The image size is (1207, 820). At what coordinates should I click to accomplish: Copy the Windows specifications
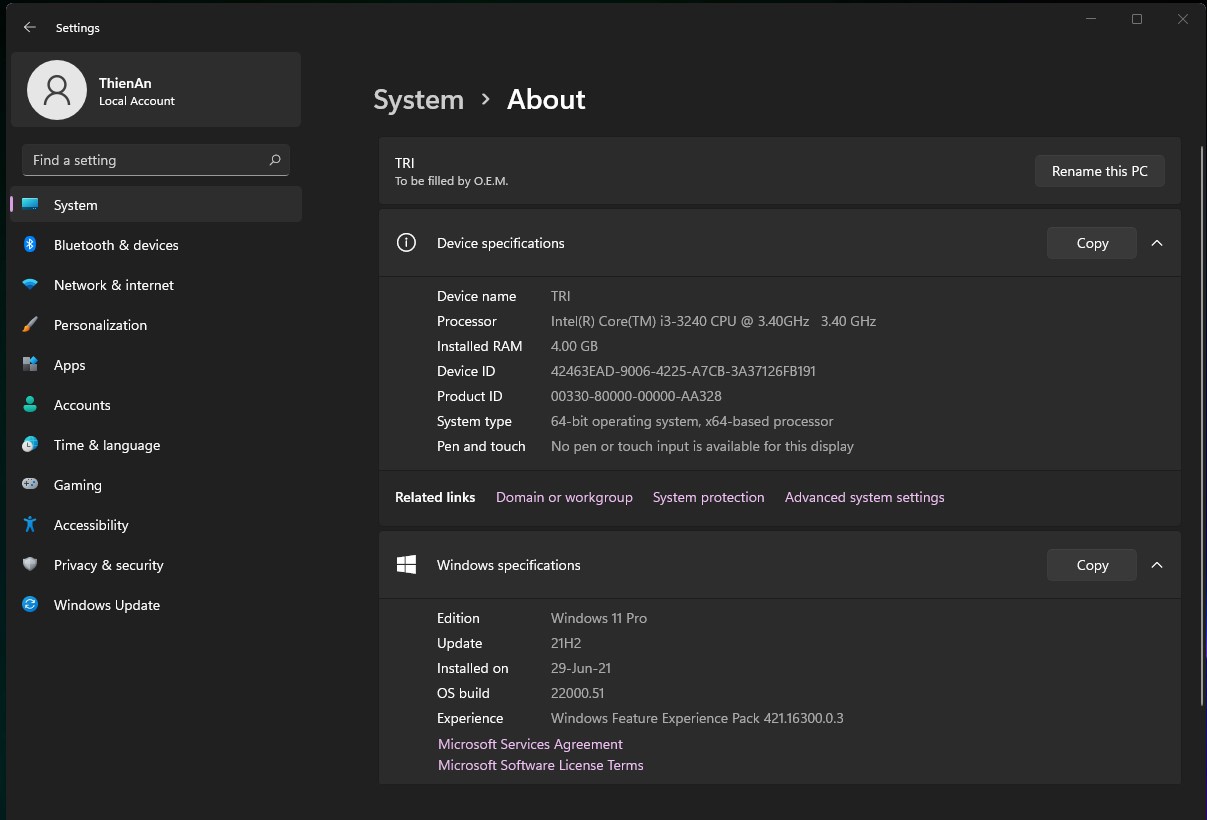tap(1092, 565)
